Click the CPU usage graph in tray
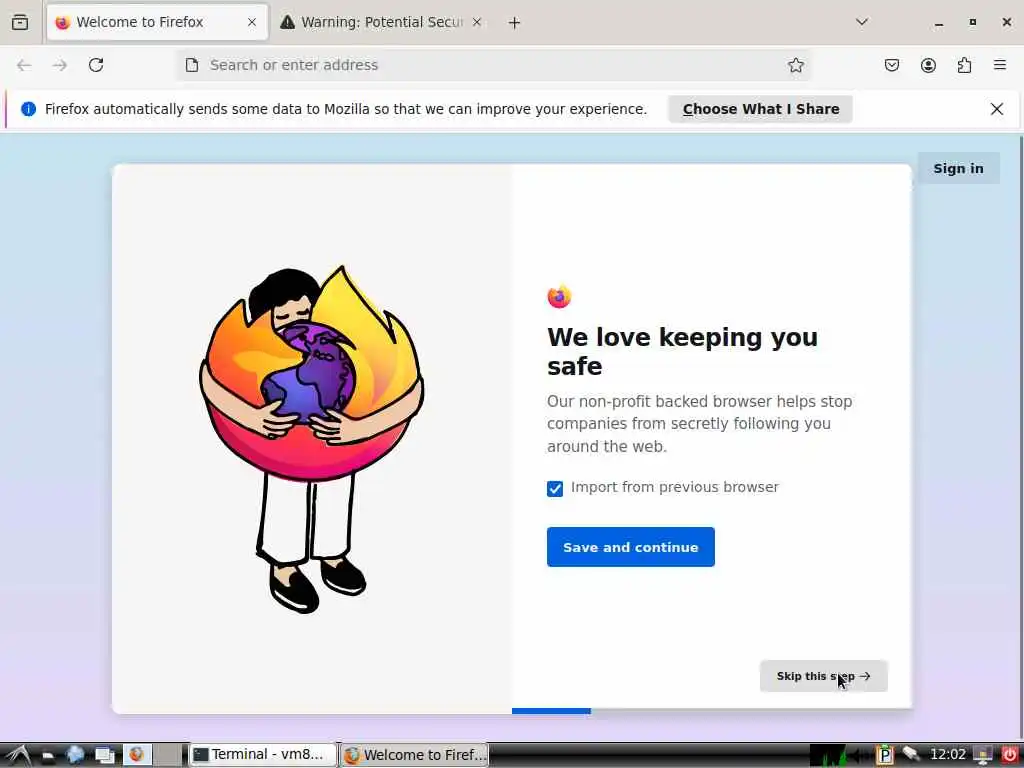Image resolution: width=1024 pixels, height=768 pixels. [828, 756]
